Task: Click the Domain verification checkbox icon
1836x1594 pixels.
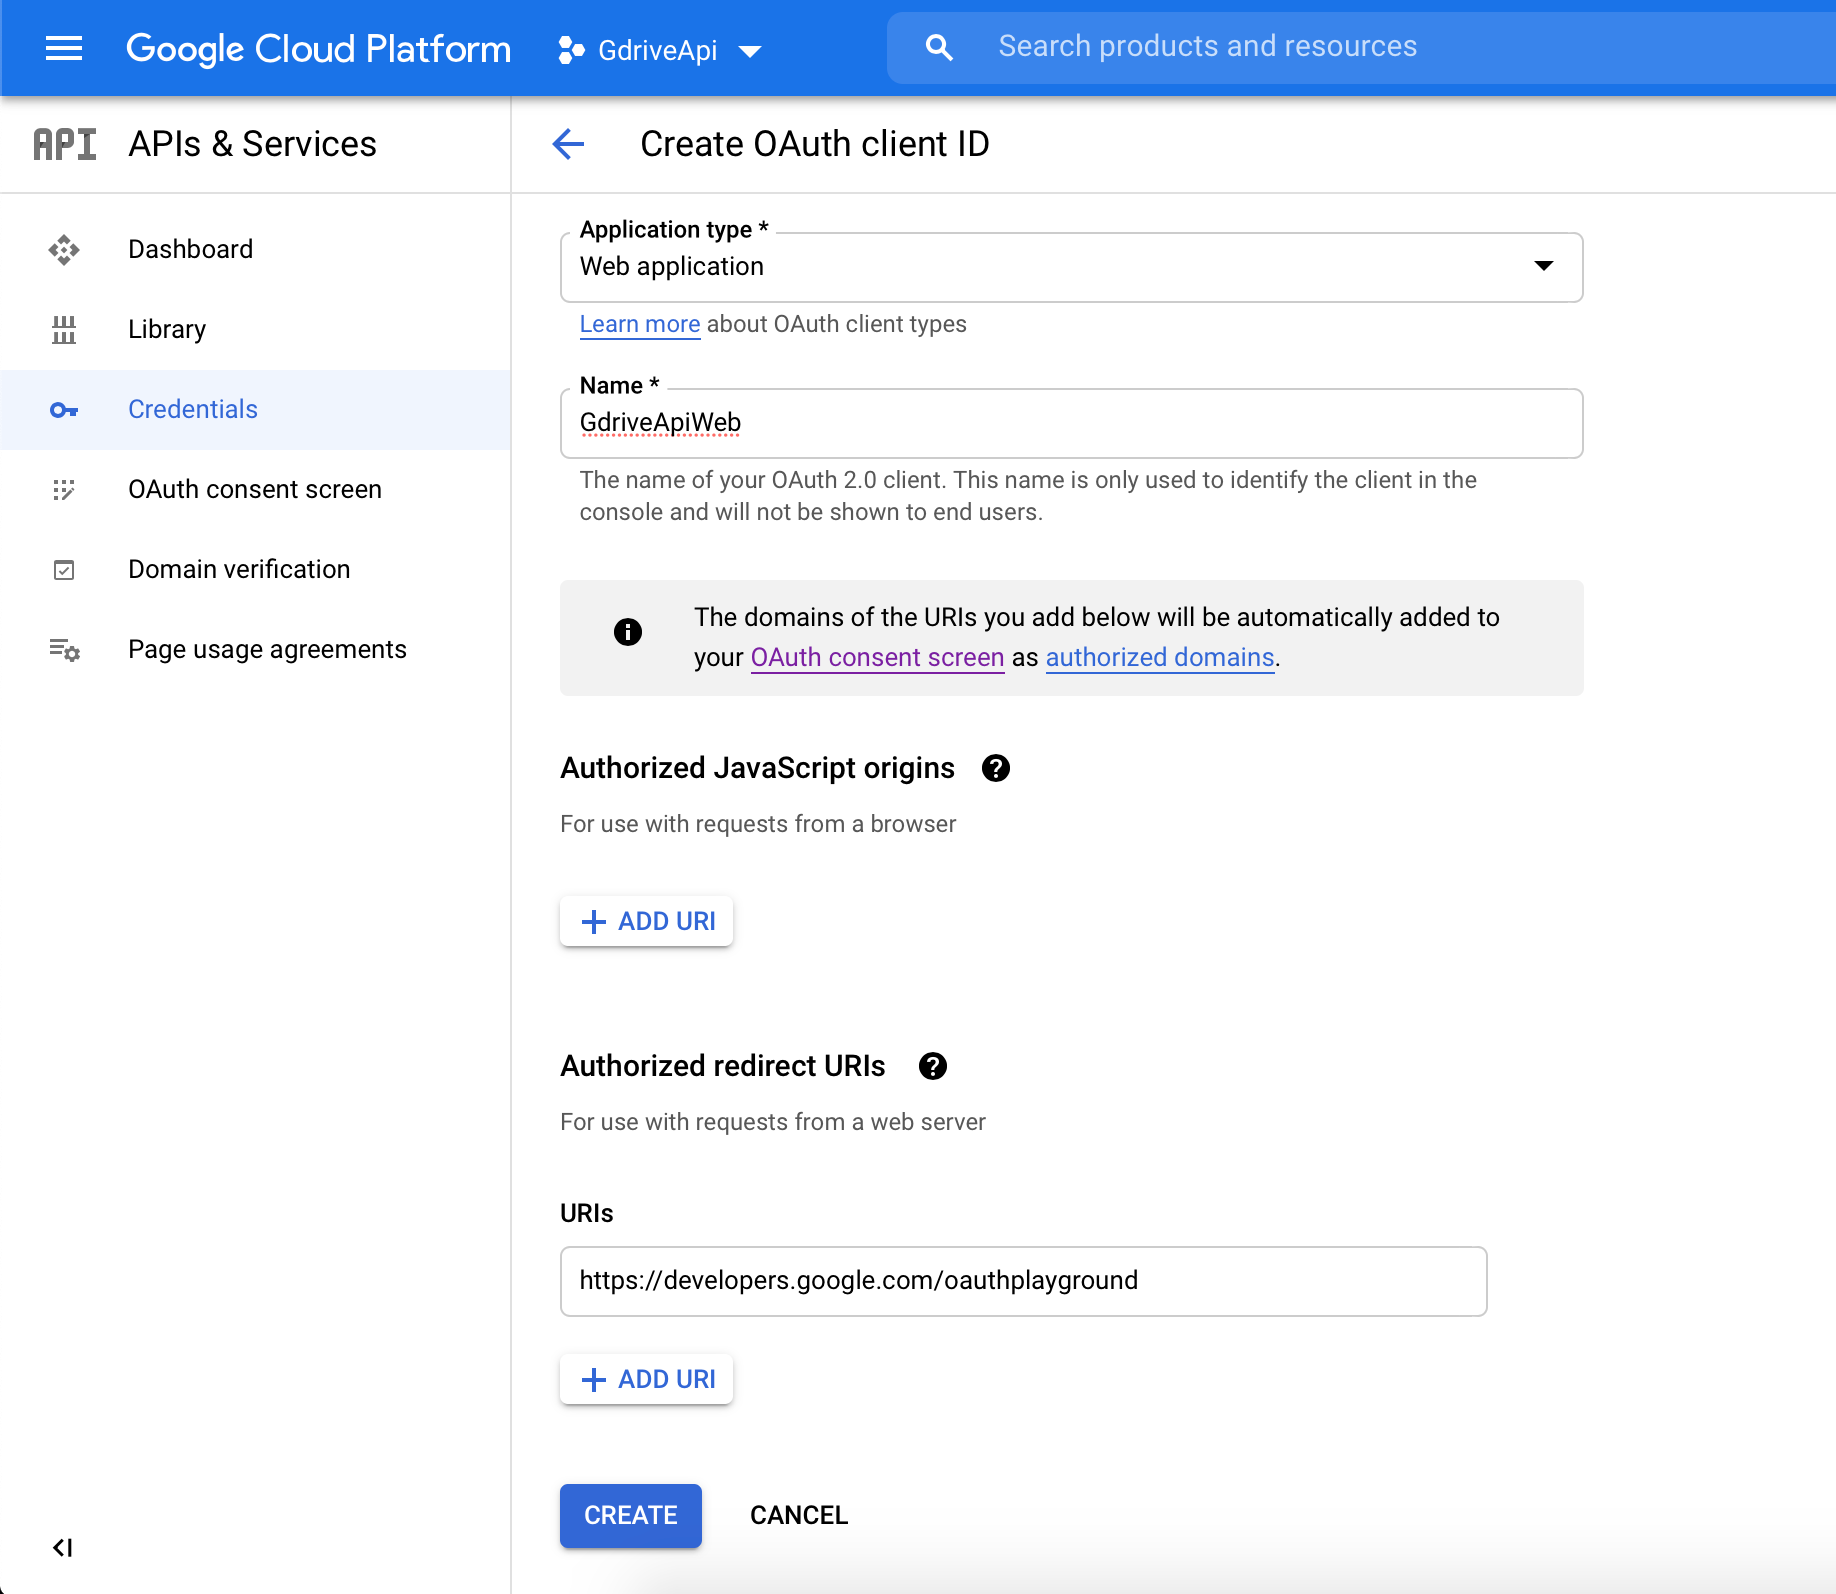Action: [64, 570]
